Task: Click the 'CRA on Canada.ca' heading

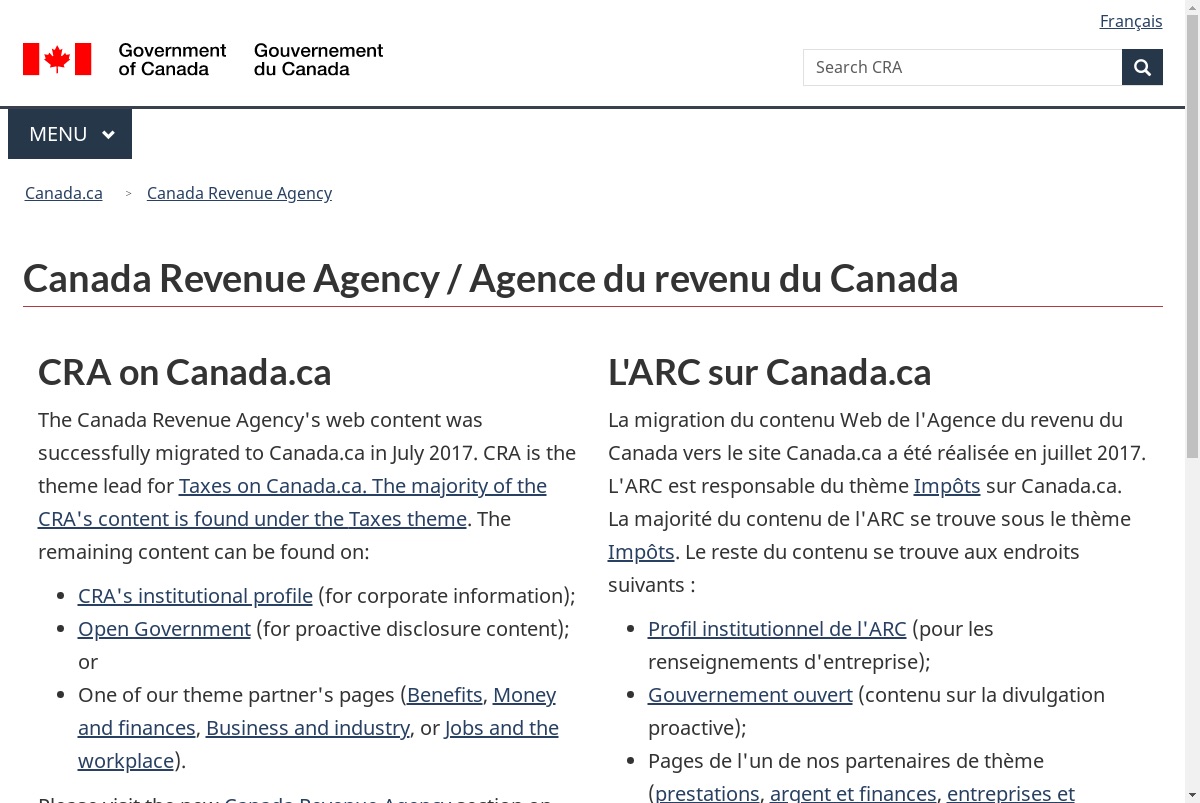Action: [x=185, y=372]
